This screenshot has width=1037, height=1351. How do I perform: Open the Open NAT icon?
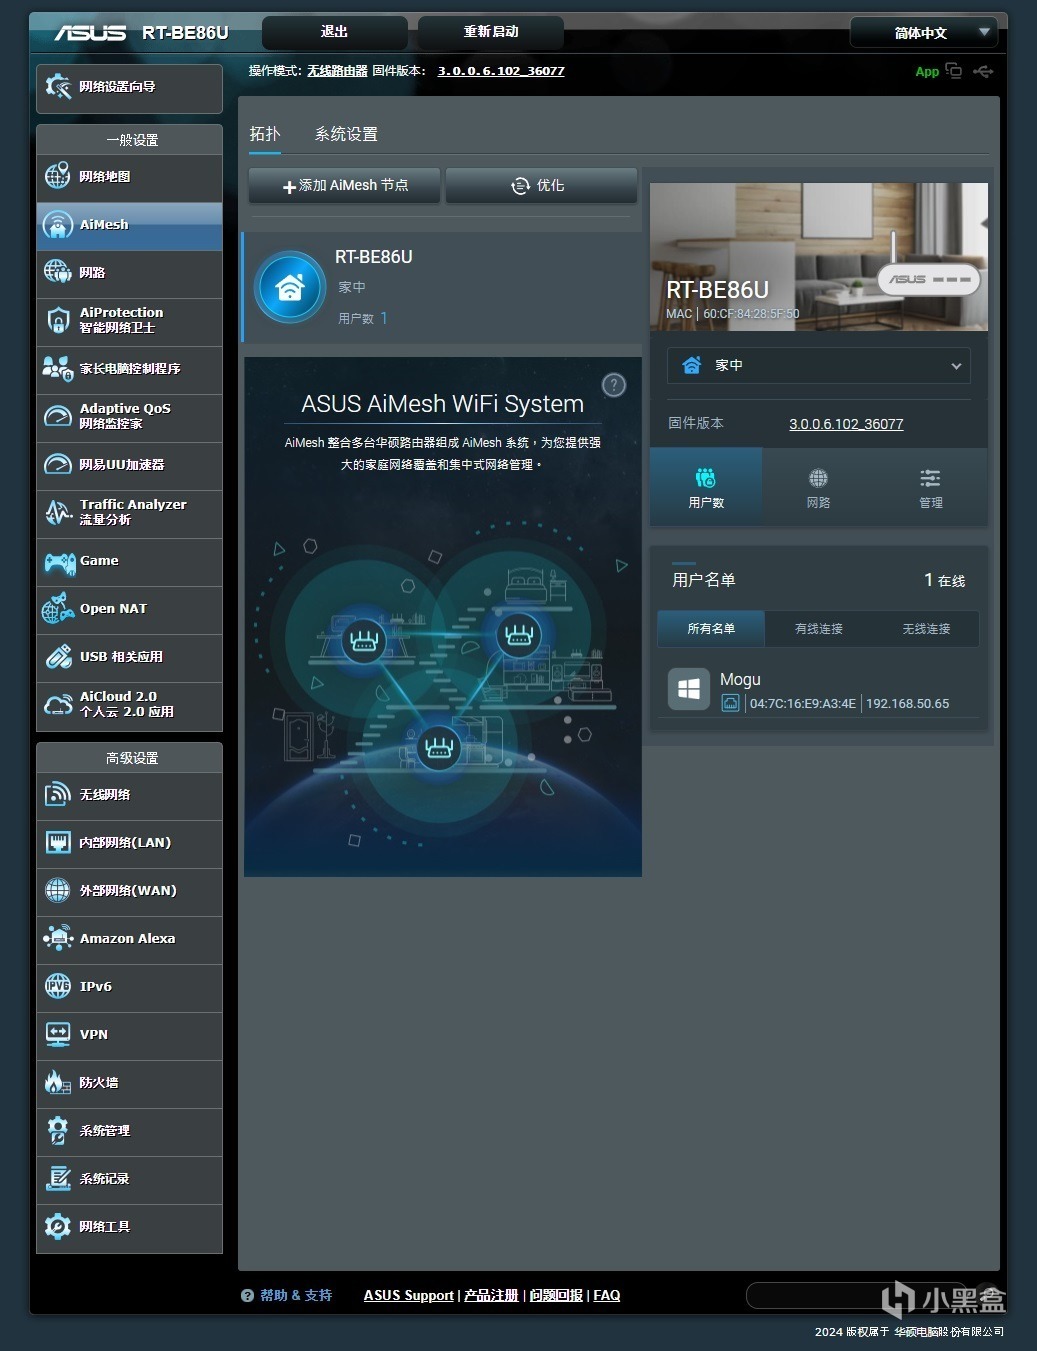pyautogui.click(x=58, y=608)
